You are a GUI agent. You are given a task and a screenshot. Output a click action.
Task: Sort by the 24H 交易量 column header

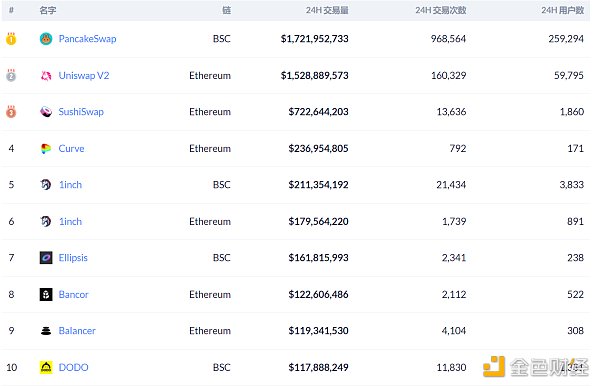point(327,10)
